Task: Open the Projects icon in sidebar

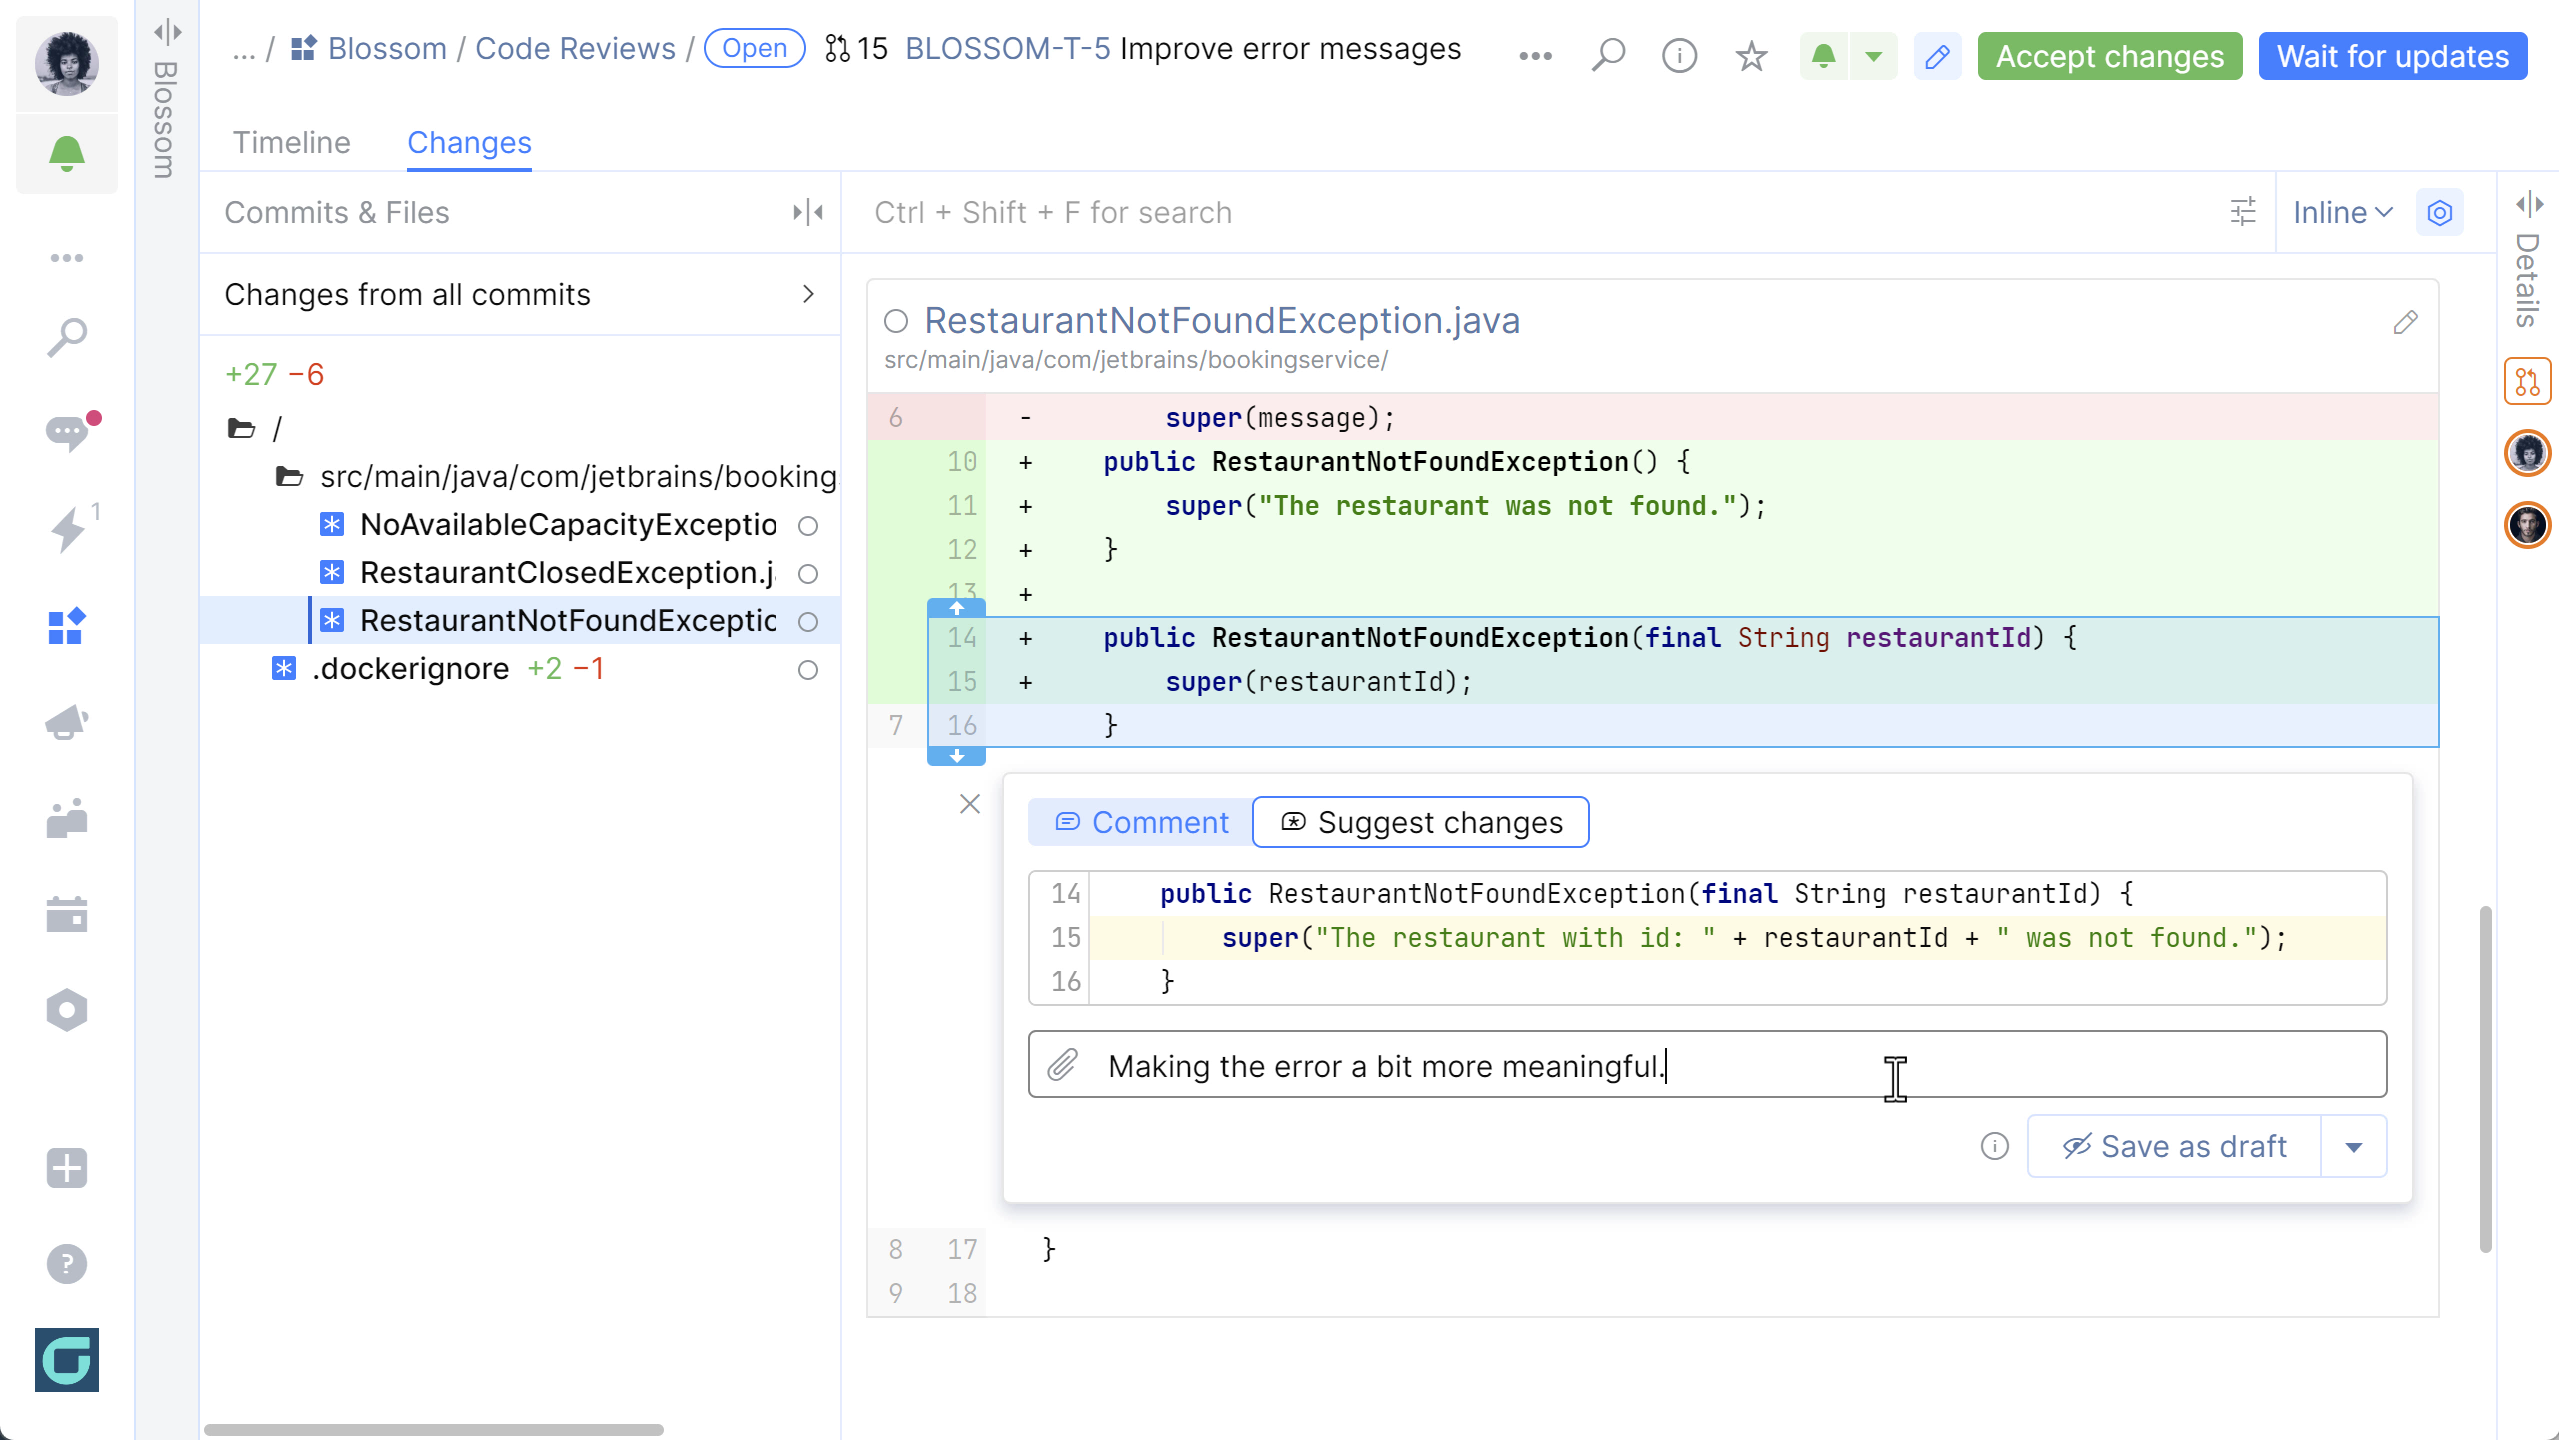Action: [67, 626]
